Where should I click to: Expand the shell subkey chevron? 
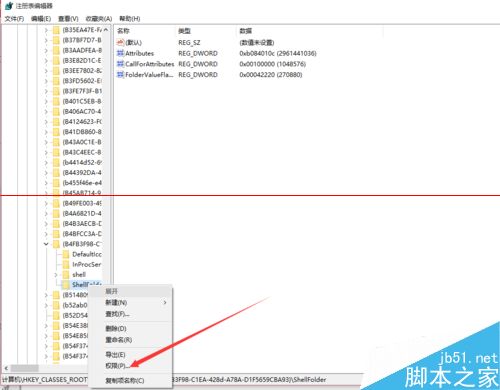[56, 275]
